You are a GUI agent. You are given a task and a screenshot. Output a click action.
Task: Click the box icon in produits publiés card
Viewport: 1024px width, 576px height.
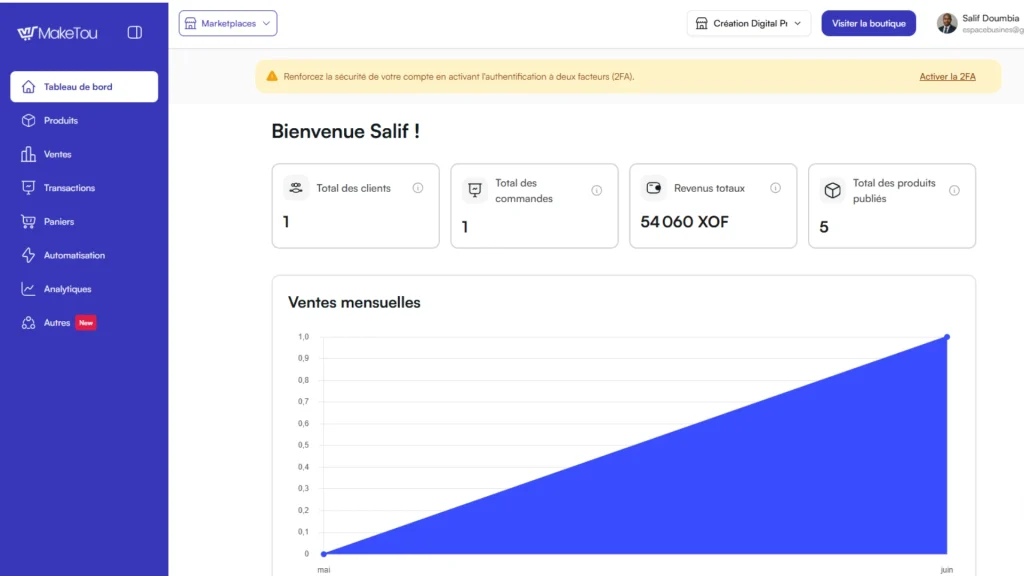(833, 190)
